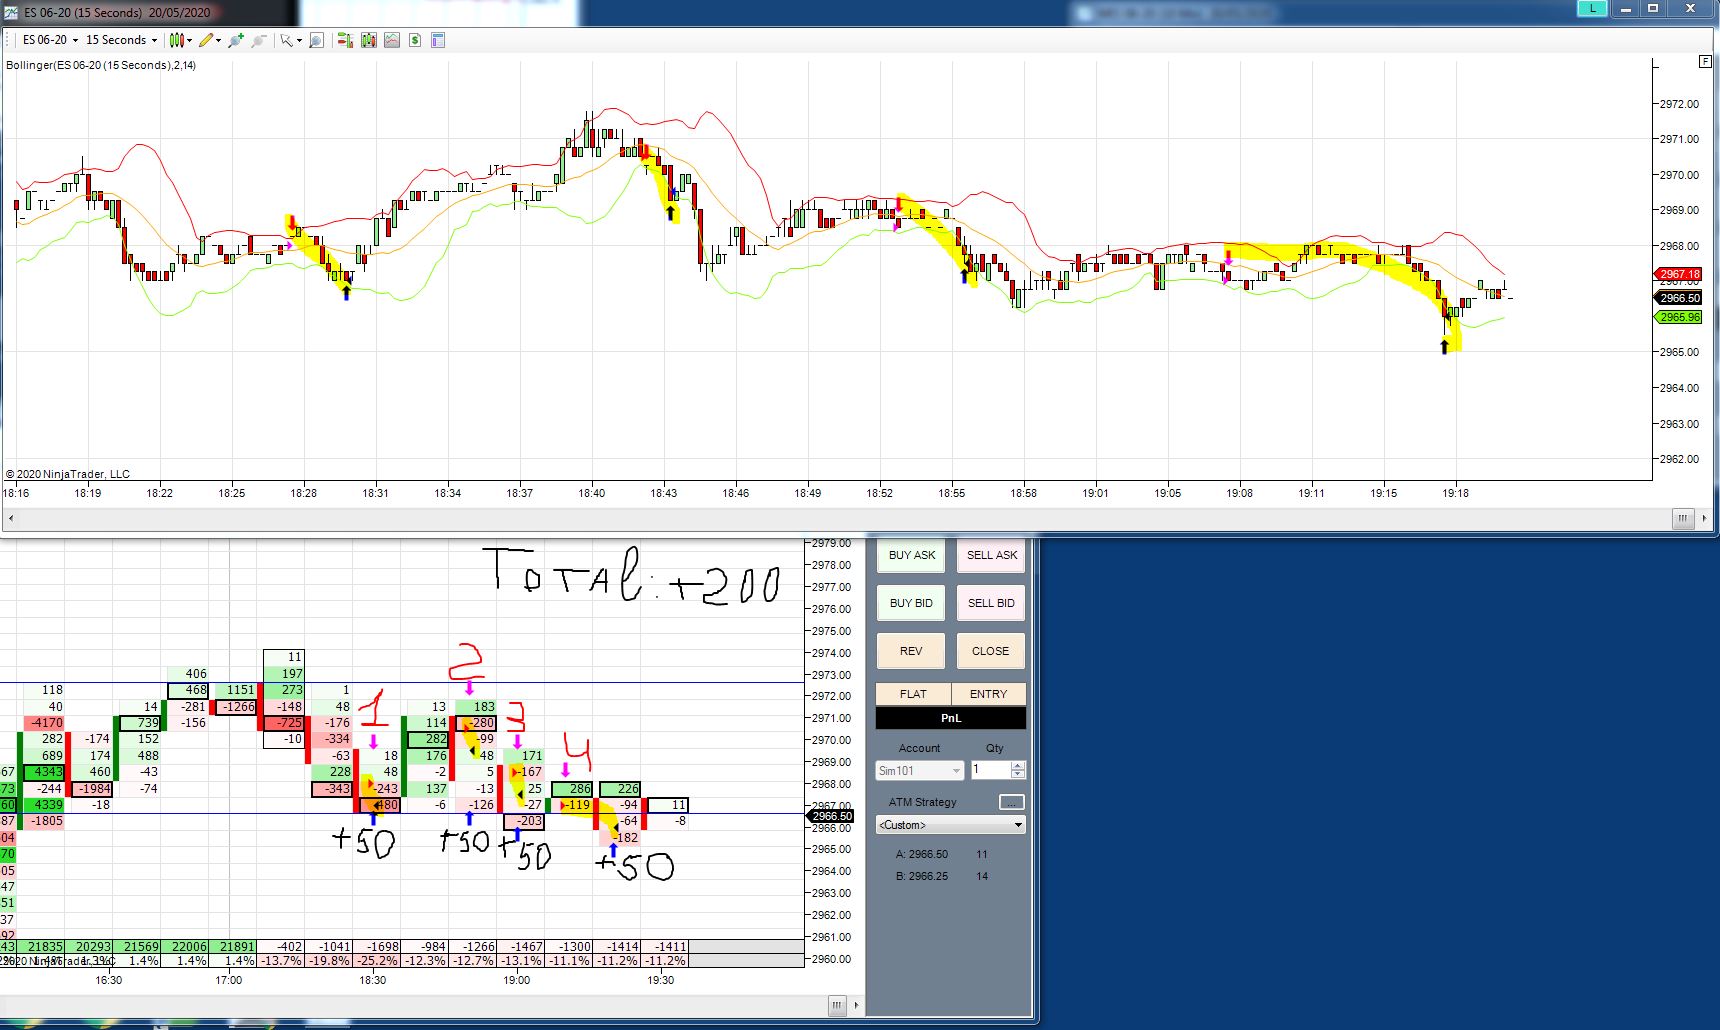This screenshot has height=1030, width=1720.
Task: Open the 15 Seconds interval selector
Action: (x=121, y=40)
